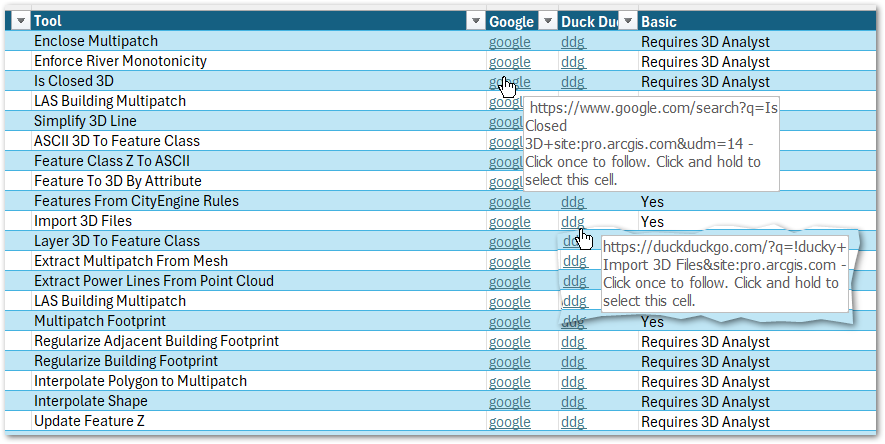Open google link for Features From CityEngine Rules
This screenshot has height=444, width=885.
(509, 202)
